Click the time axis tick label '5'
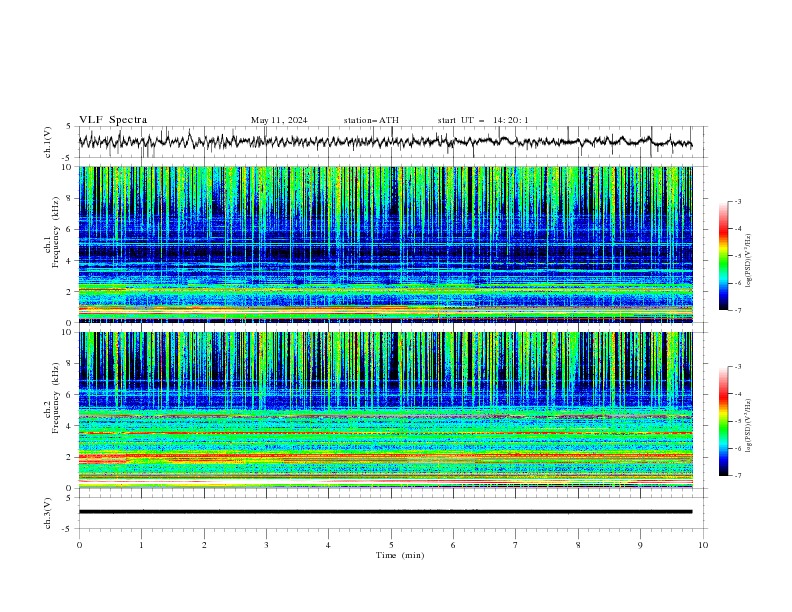 click(x=391, y=545)
